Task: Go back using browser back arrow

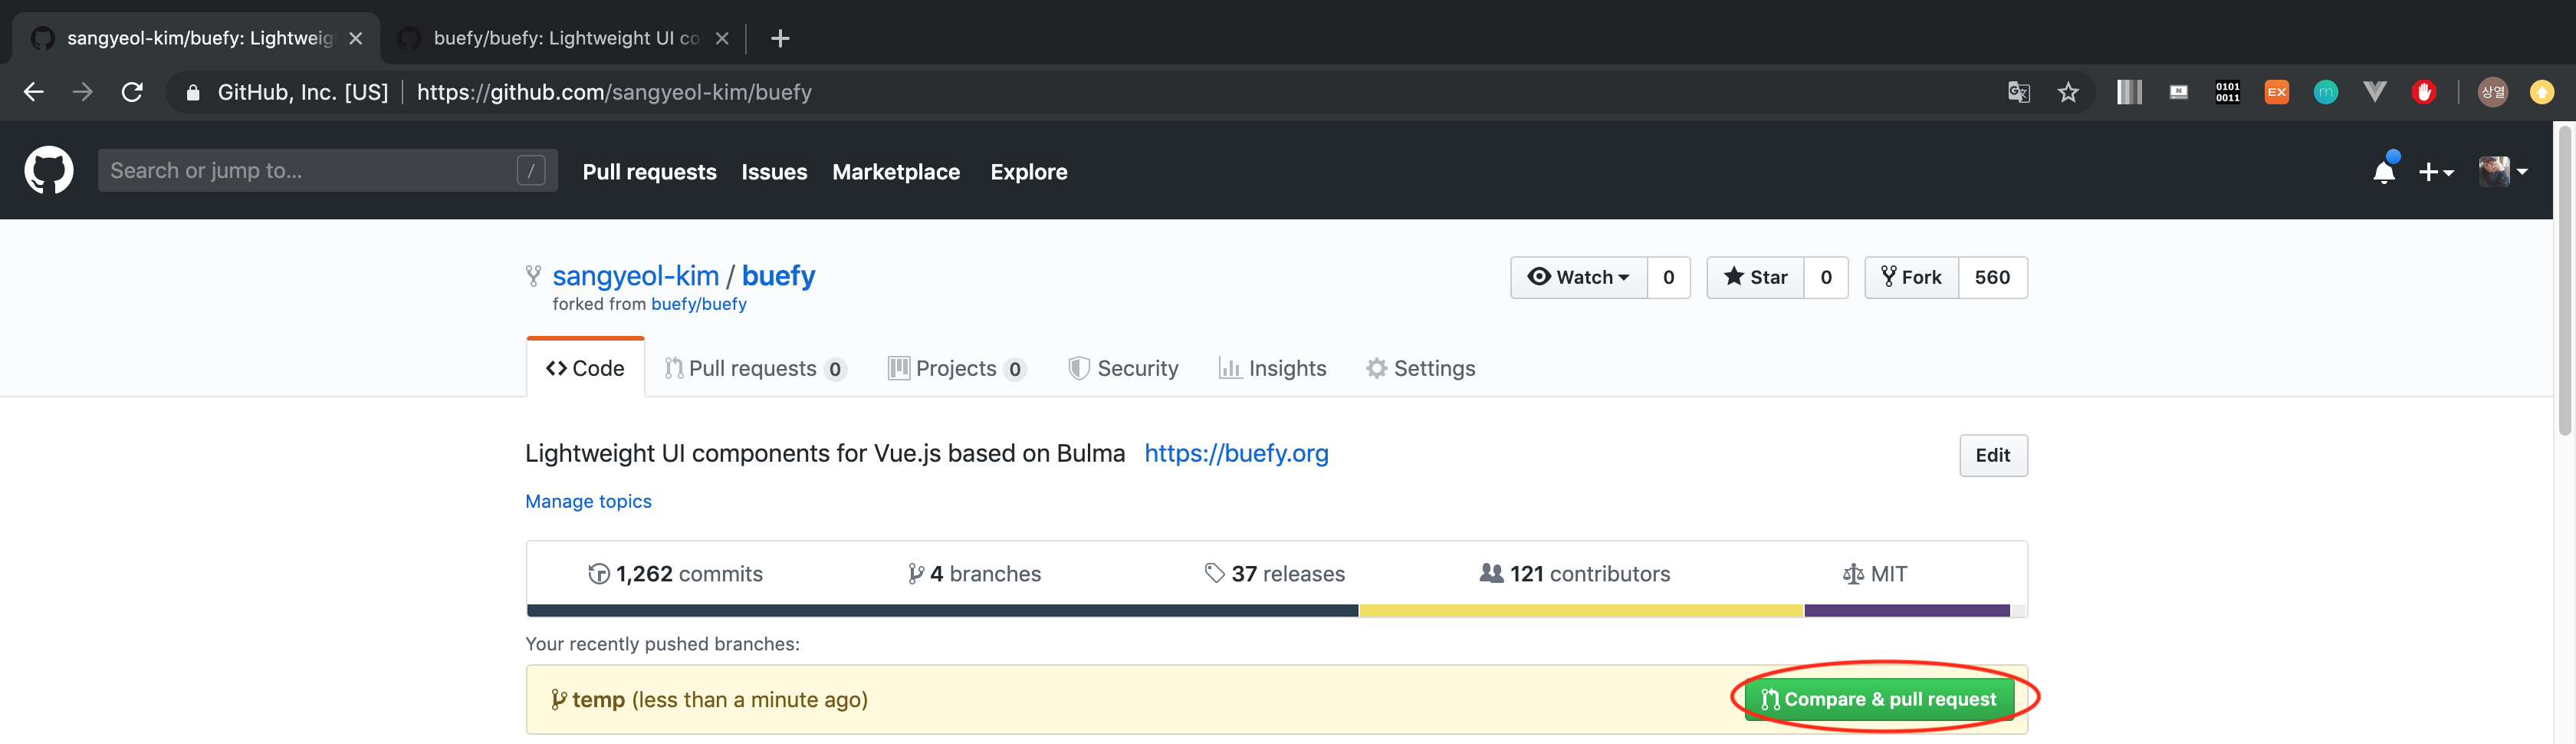Action: click(x=33, y=92)
